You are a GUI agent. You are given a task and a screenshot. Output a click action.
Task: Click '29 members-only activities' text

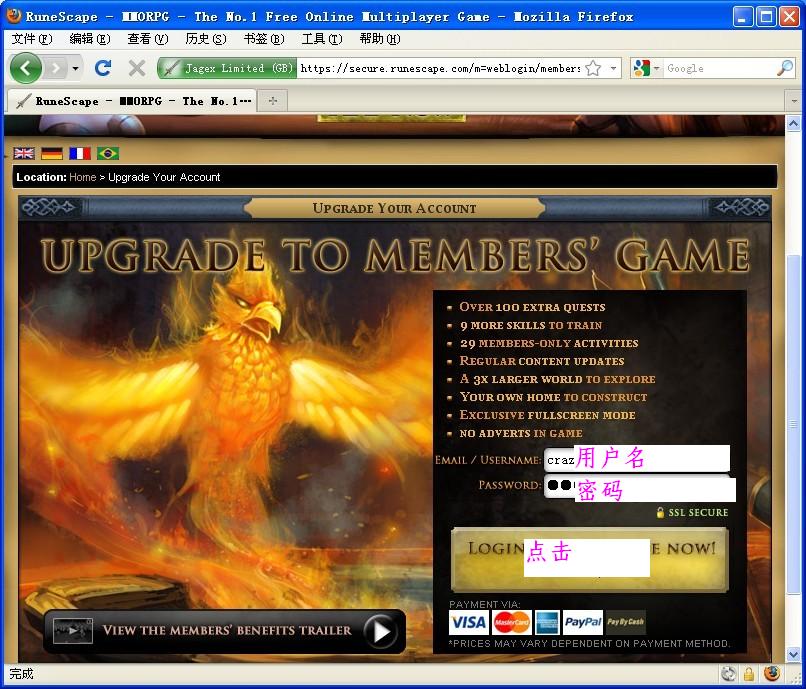[549, 343]
